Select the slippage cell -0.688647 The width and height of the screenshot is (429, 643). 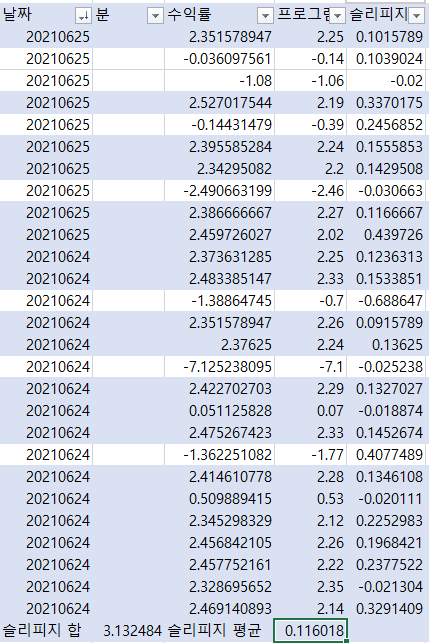[x=386, y=301]
